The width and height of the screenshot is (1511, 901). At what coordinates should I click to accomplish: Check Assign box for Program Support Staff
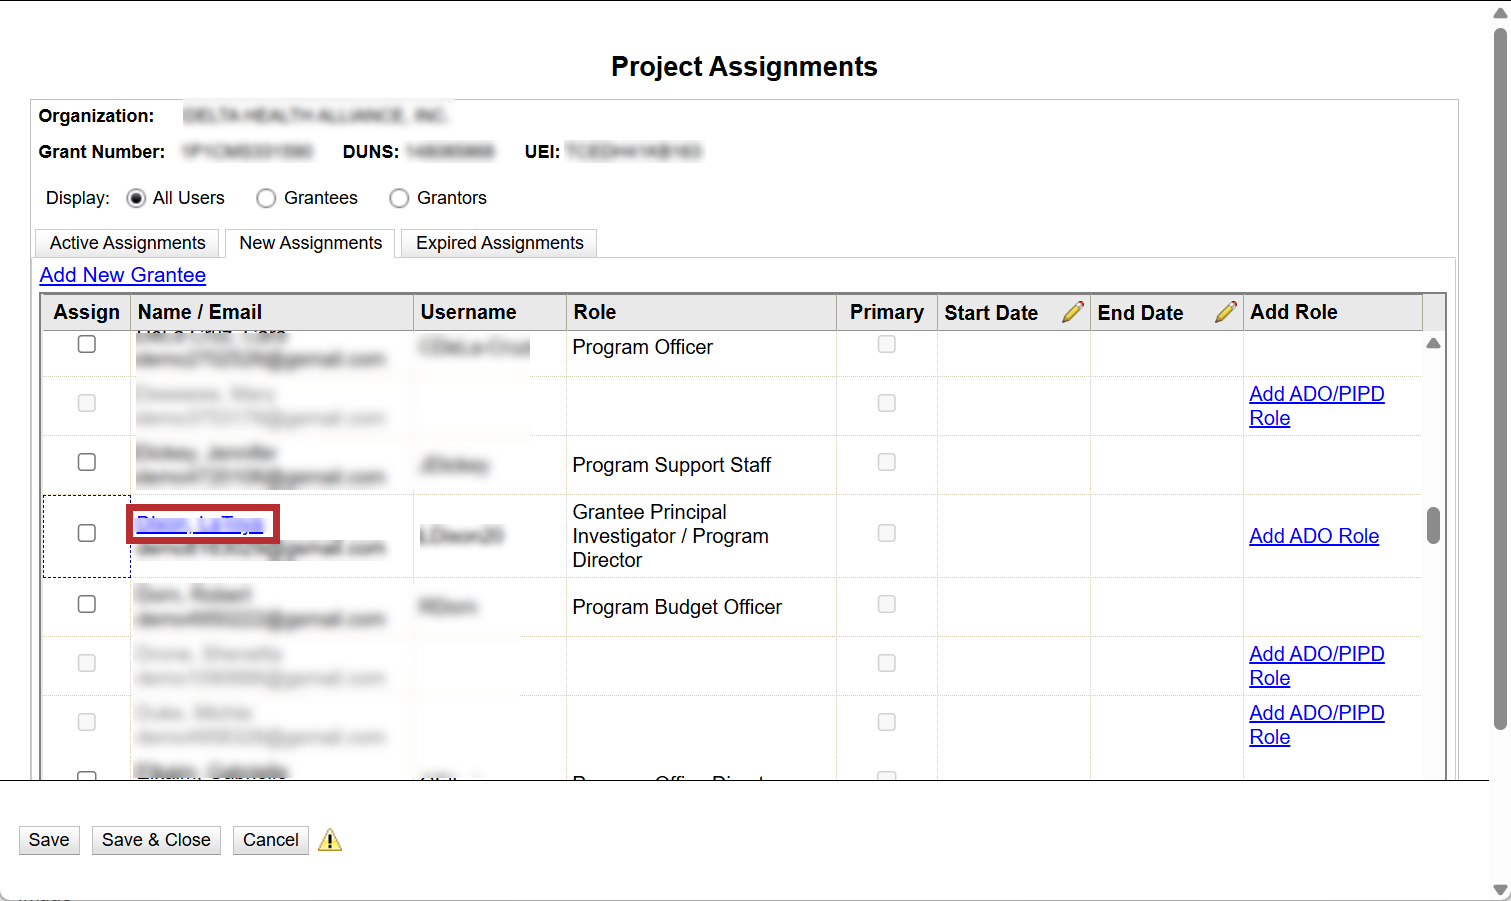pyautogui.click(x=87, y=462)
